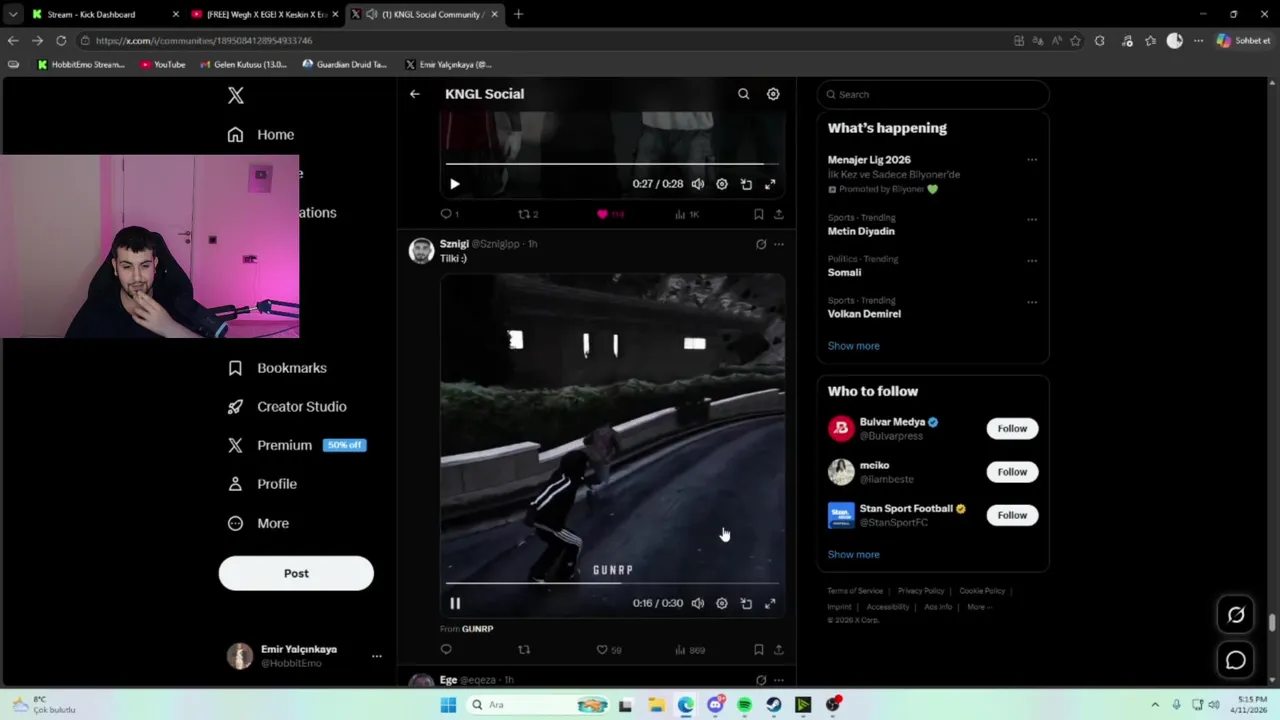Open community search magnifier icon
The height and width of the screenshot is (720, 1280).
point(743,94)
